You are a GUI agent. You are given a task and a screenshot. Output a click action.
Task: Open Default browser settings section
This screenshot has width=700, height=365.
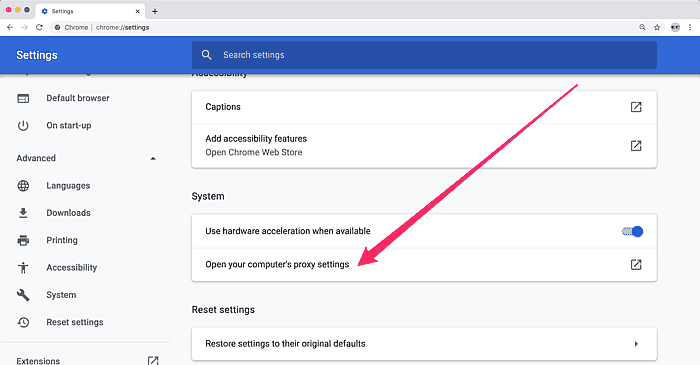(x=78, y=98)
